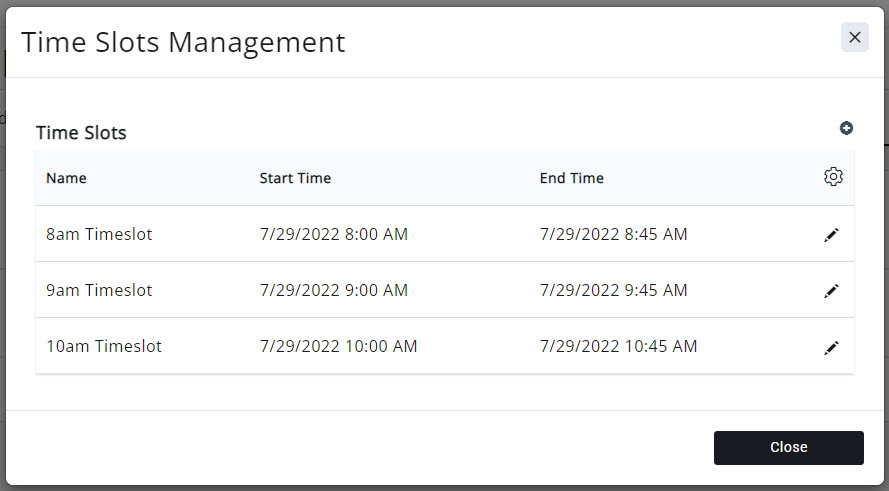Sort by the End Time column header
The width and height of the screenshot is (889, 491).
(571, 178)
